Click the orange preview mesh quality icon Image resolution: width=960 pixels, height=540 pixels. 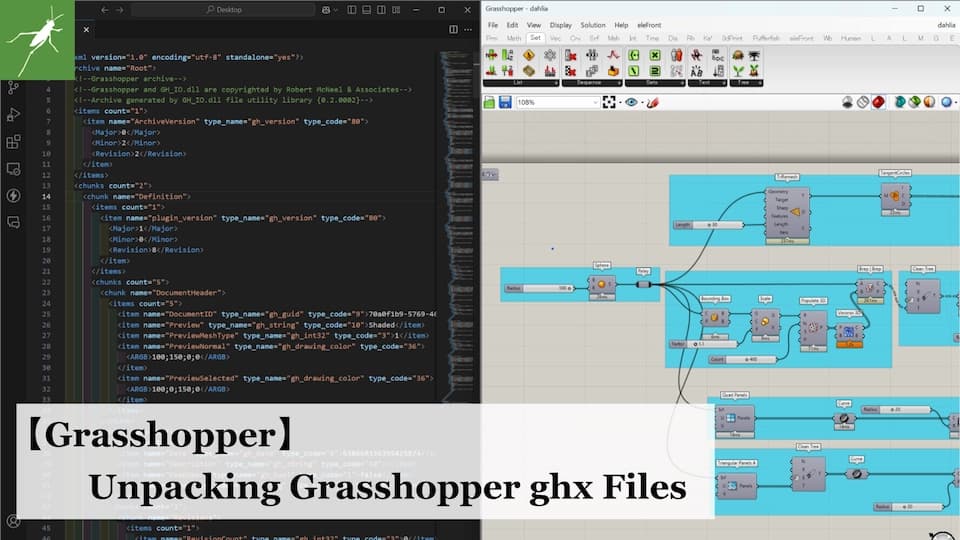tap(929, 102)
